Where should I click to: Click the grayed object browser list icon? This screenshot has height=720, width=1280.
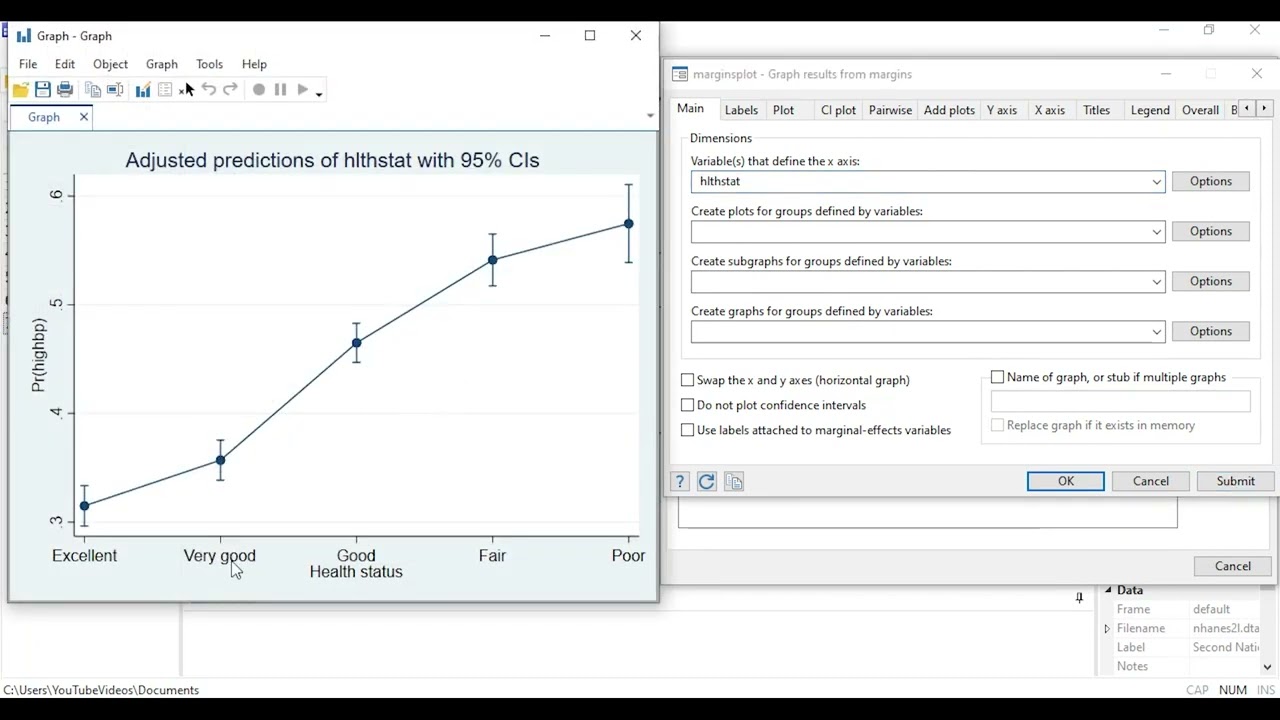click(x=165, y=90)
